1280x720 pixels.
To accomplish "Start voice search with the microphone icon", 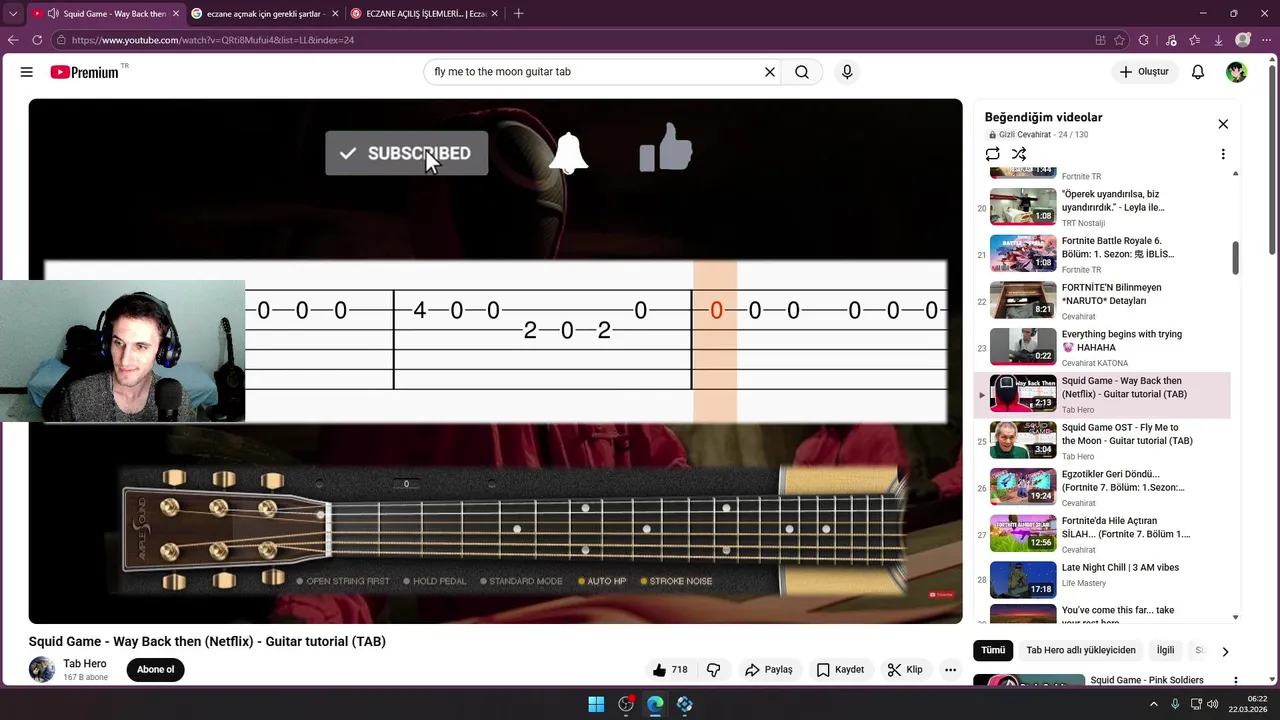I will 847,72.
